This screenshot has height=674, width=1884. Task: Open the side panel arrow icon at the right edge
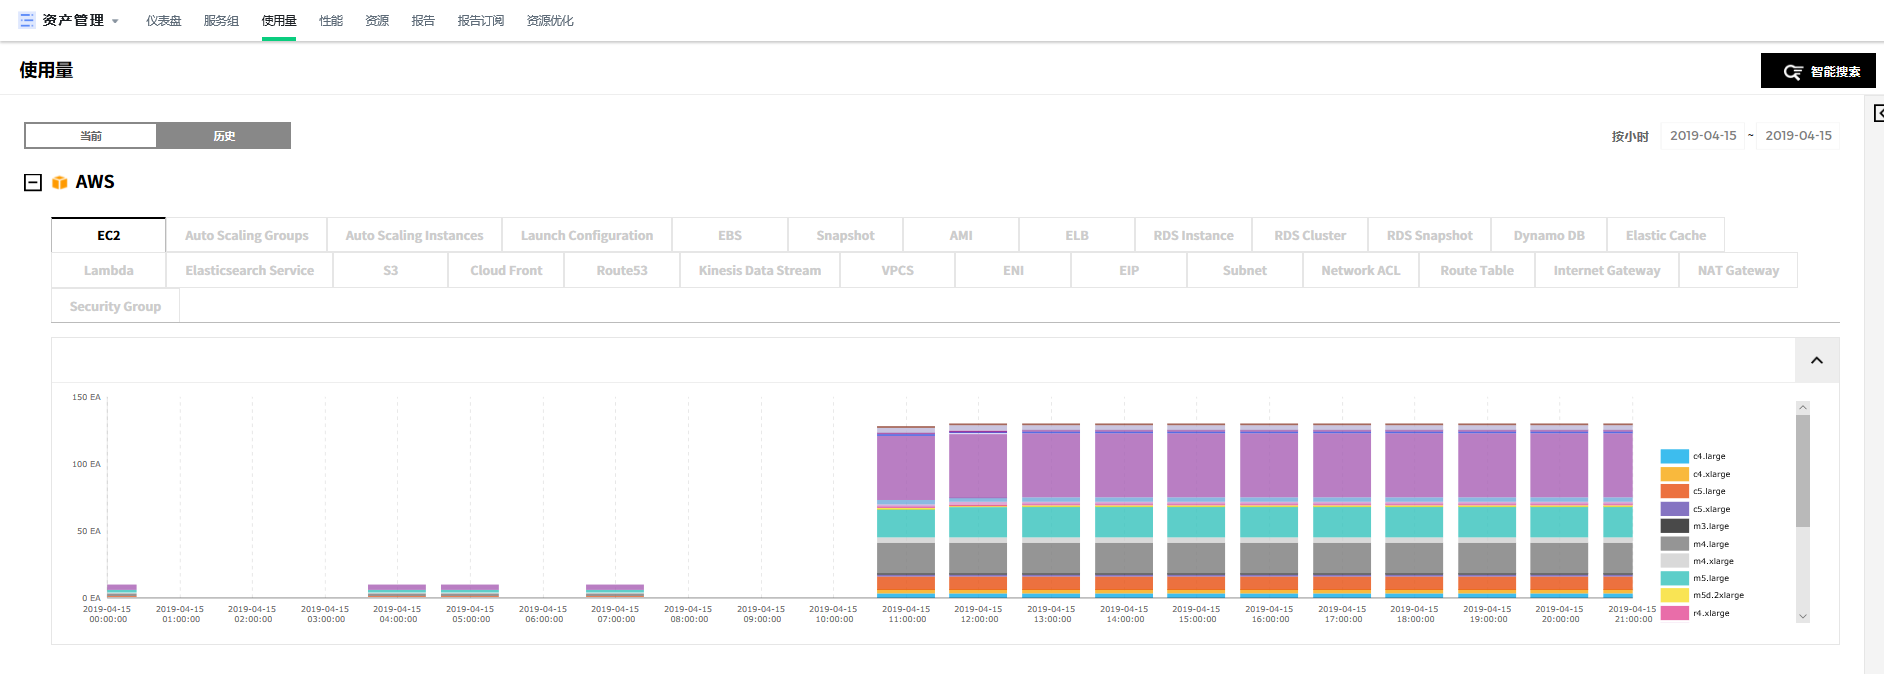[1878, 113]
